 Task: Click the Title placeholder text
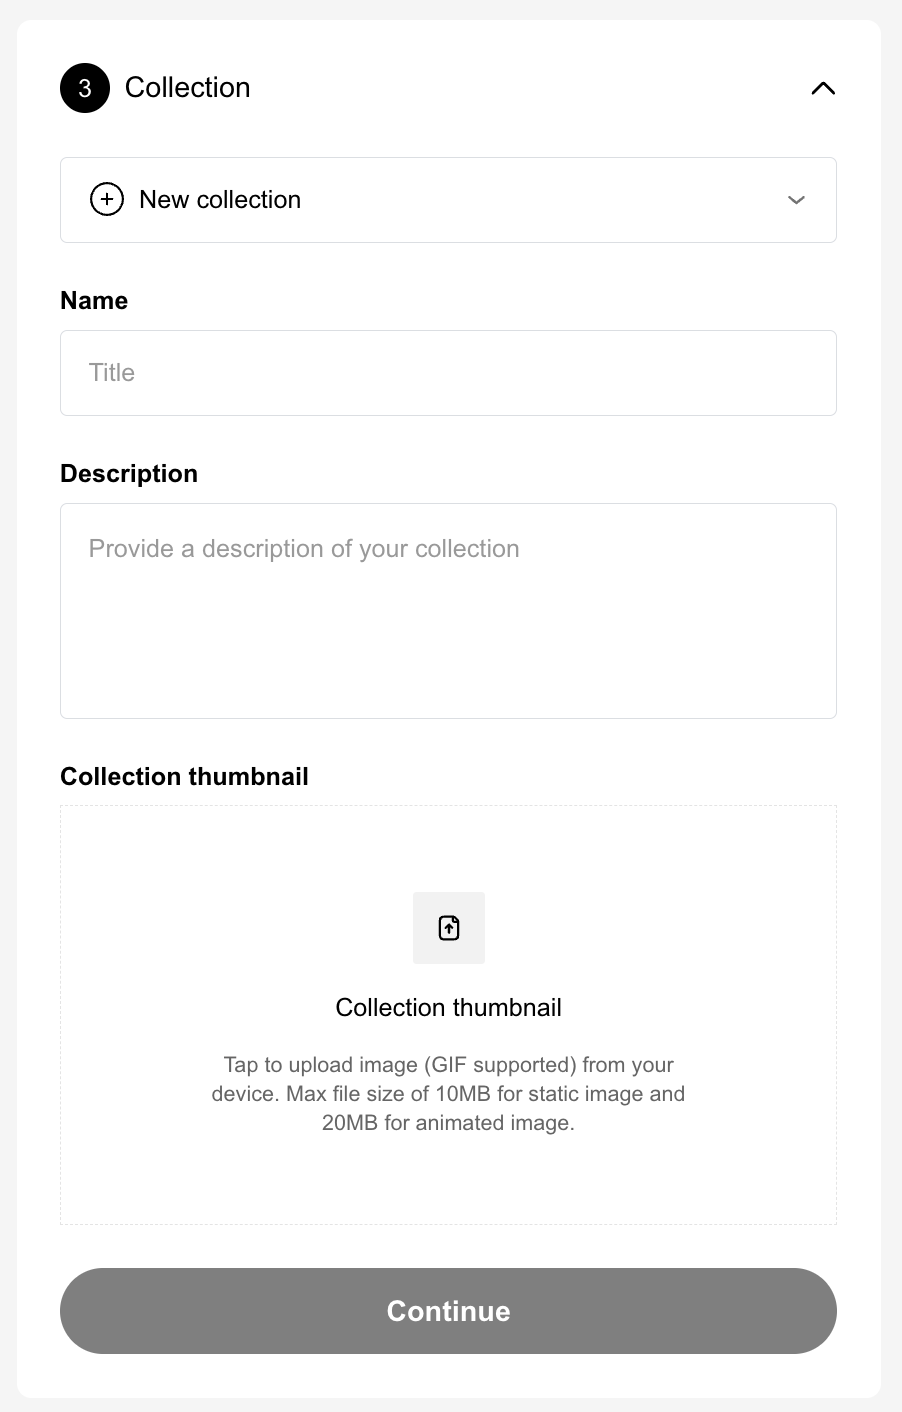pyautogui.click(x=112, y=373)
